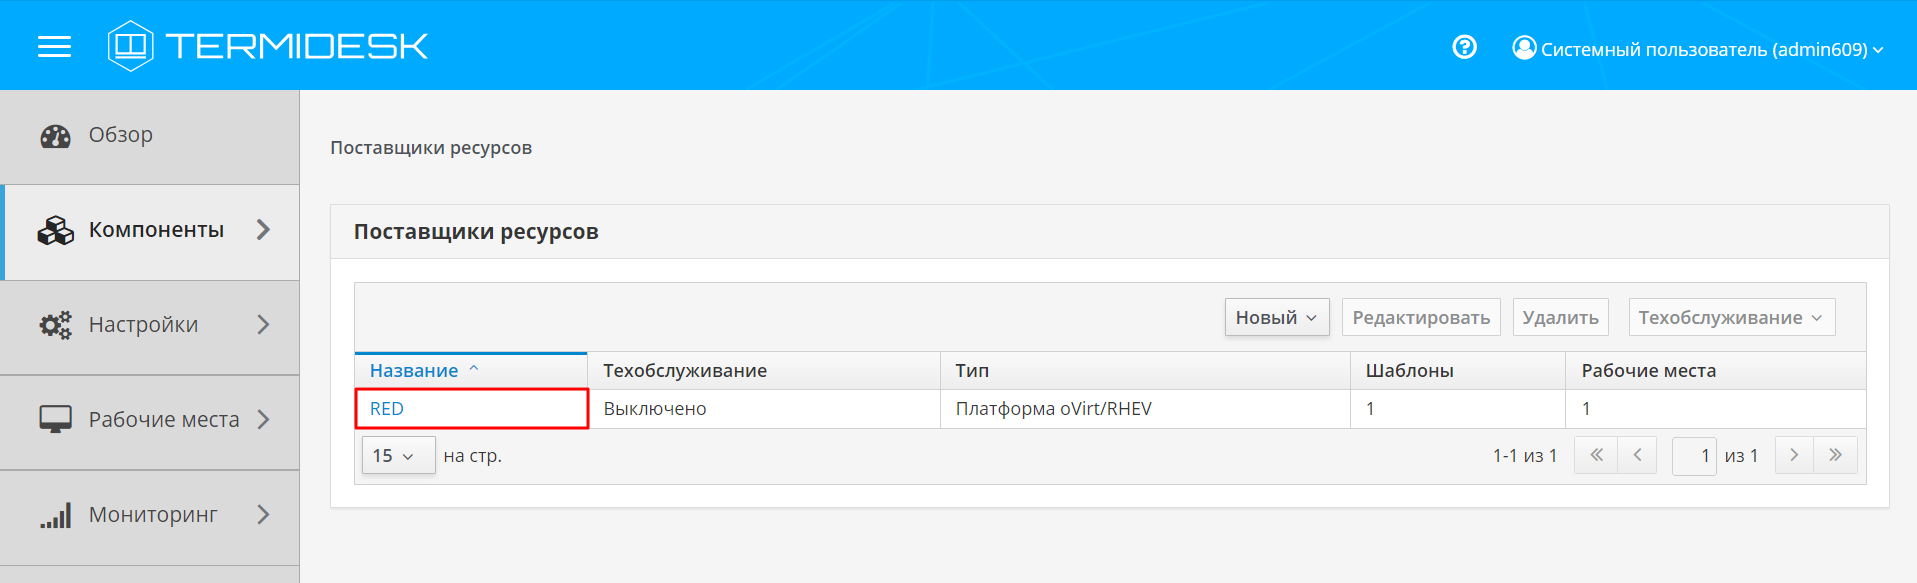Click the Overview dashboard gauge icon

(56, 136)
